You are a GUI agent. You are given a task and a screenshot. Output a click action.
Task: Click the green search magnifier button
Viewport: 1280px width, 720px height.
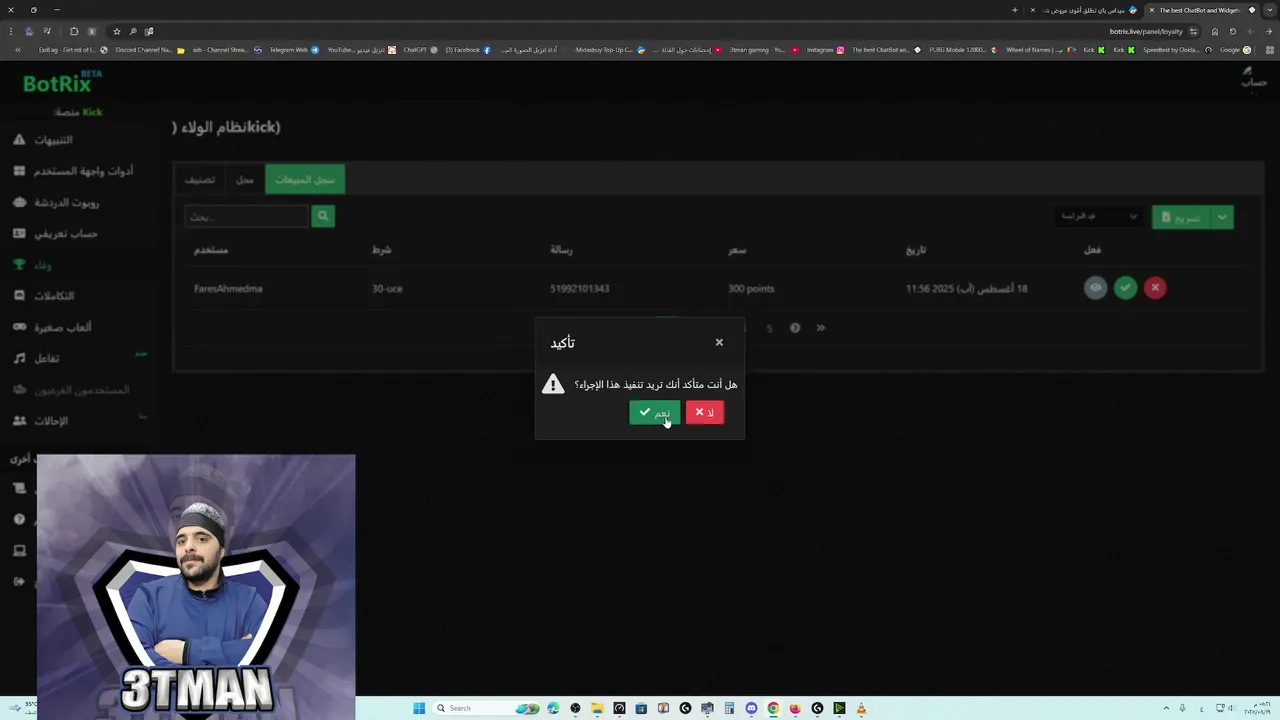click(x=323, y=216)
